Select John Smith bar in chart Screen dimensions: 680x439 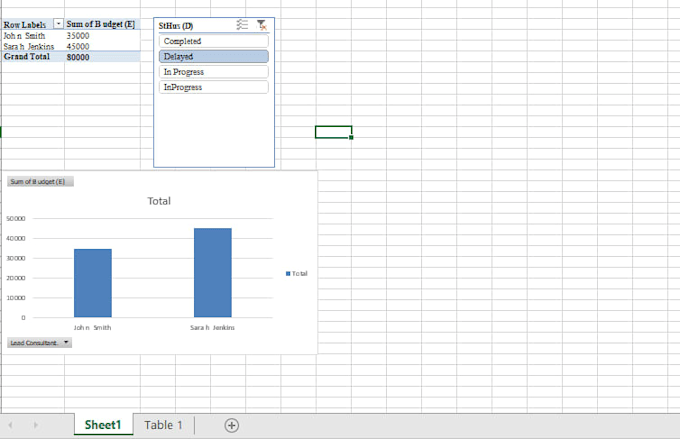(x=93, y=283)
